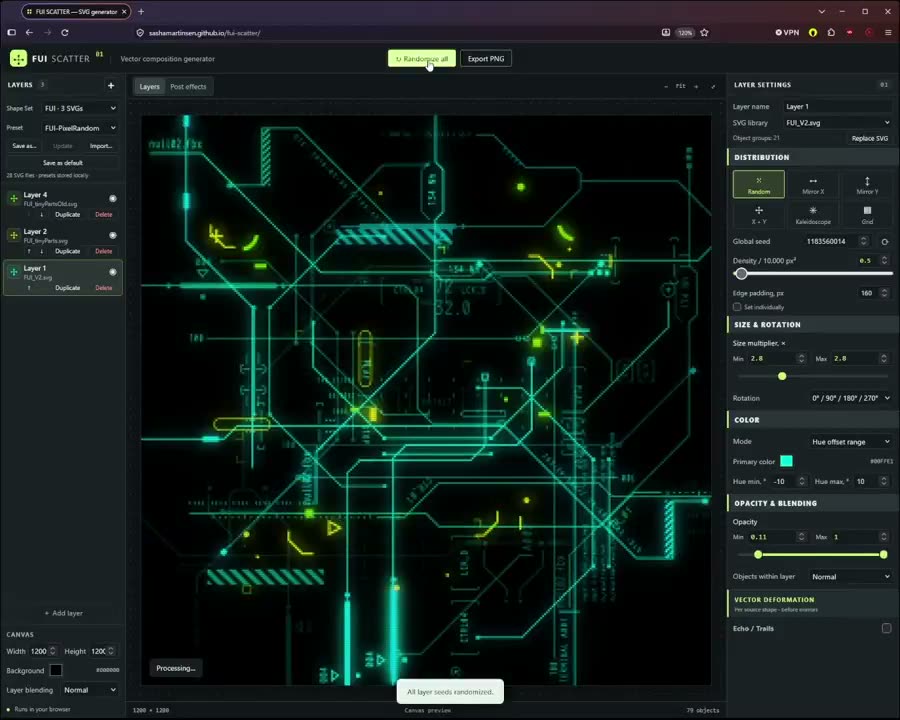Bookmark this page with the star icon
Image resolution: width=900 pixels, height=720 pixels.
point(704,33)
